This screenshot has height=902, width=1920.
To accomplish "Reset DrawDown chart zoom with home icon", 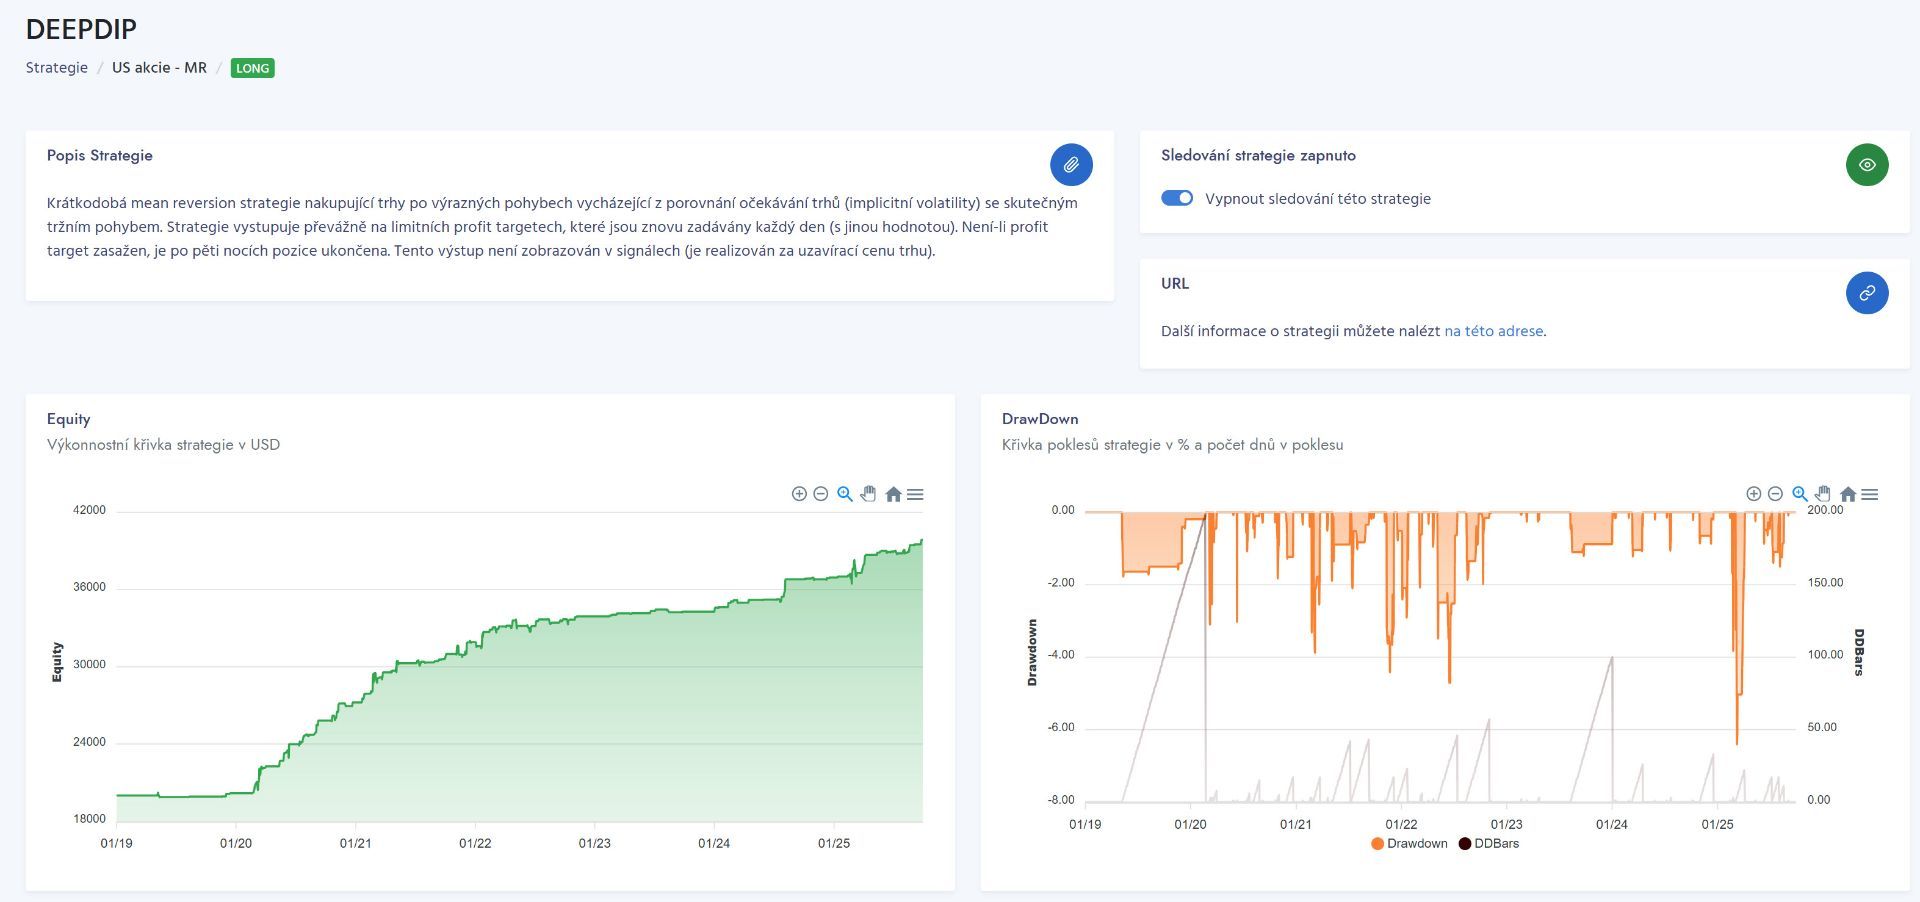I will [1847, 494].
